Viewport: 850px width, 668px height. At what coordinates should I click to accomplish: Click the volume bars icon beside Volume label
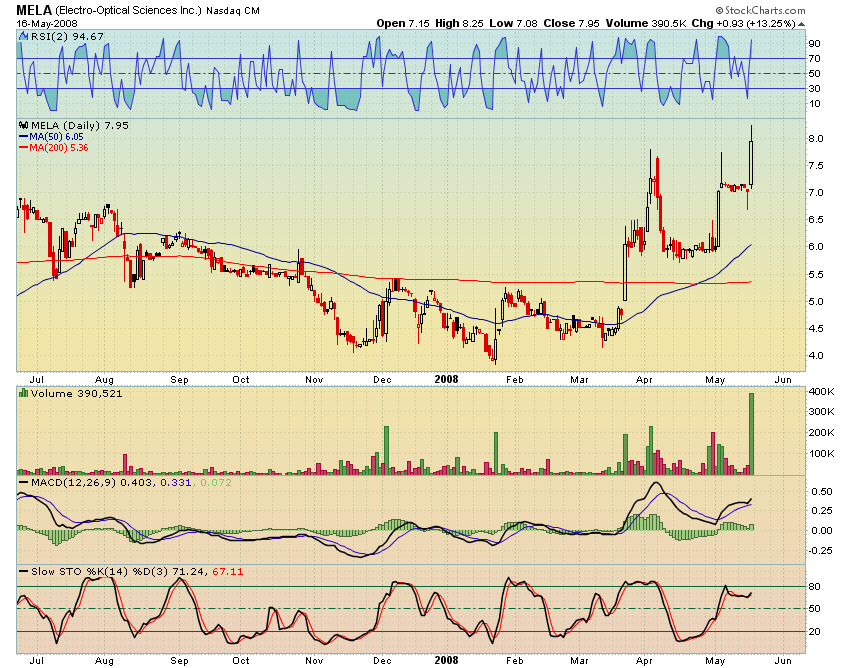(23, 393)
